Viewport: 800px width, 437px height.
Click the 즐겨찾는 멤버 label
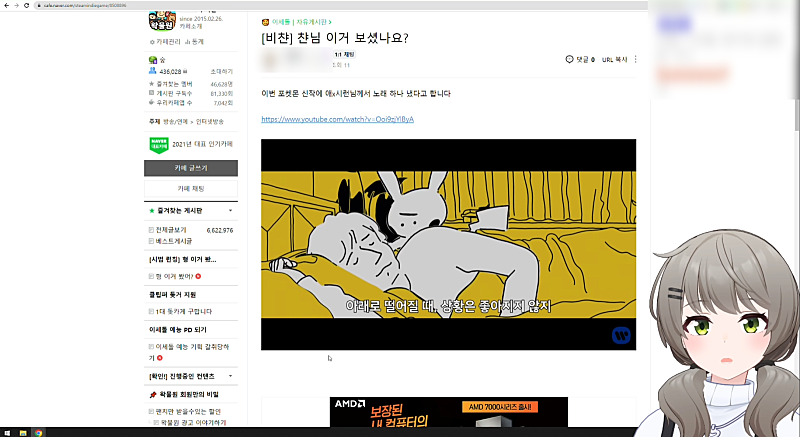[174, 84]
